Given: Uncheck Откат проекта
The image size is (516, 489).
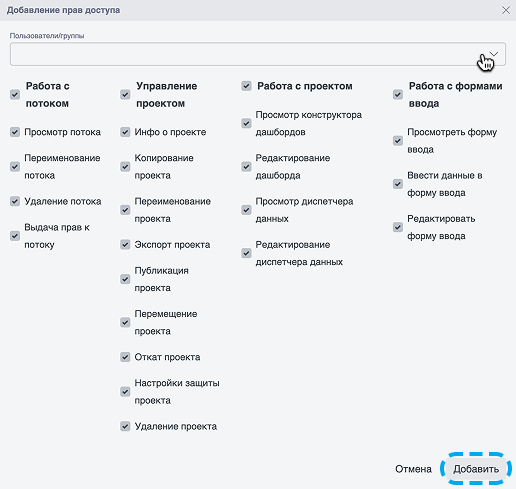Looking at the screenshot, I should pos(125,357).
